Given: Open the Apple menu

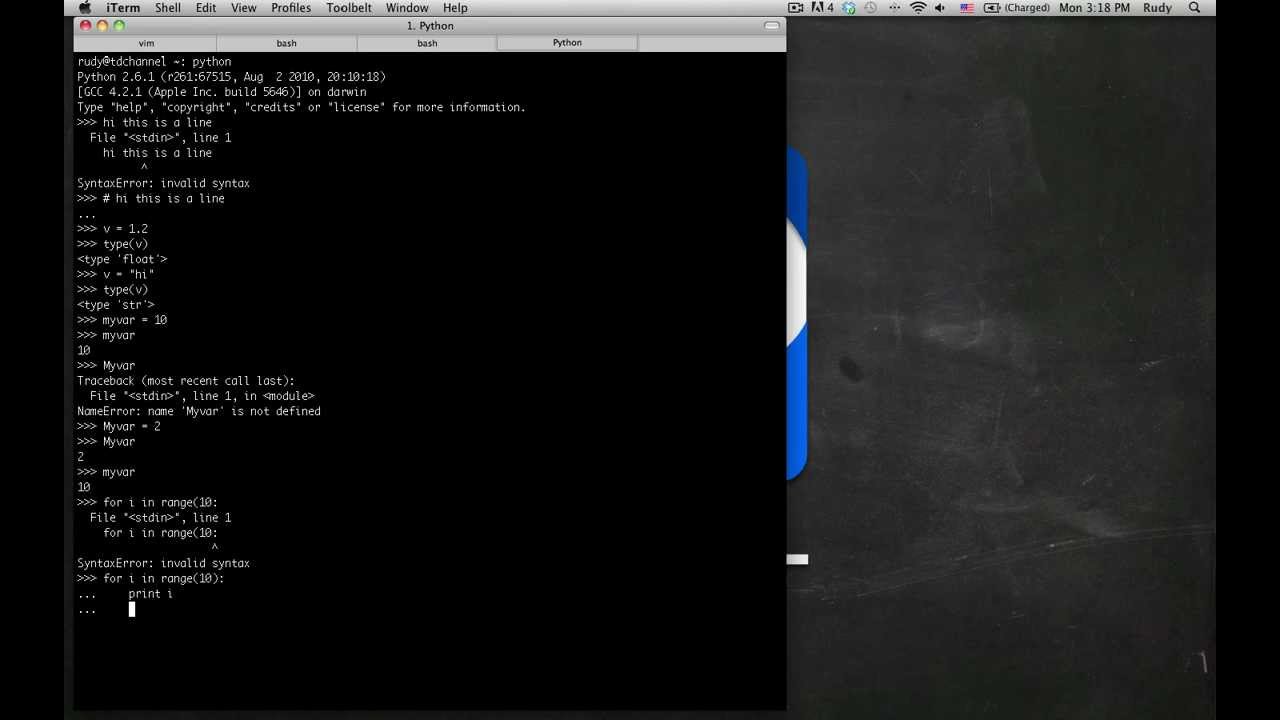Looking at the screenshot, I should [85, 8].
